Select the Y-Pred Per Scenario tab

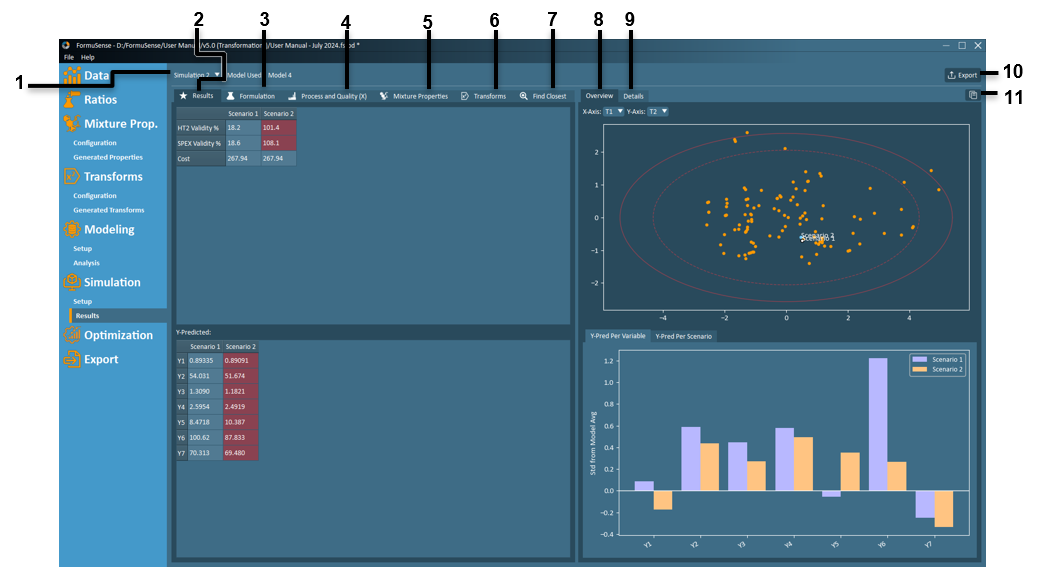(x=683, y=336)
